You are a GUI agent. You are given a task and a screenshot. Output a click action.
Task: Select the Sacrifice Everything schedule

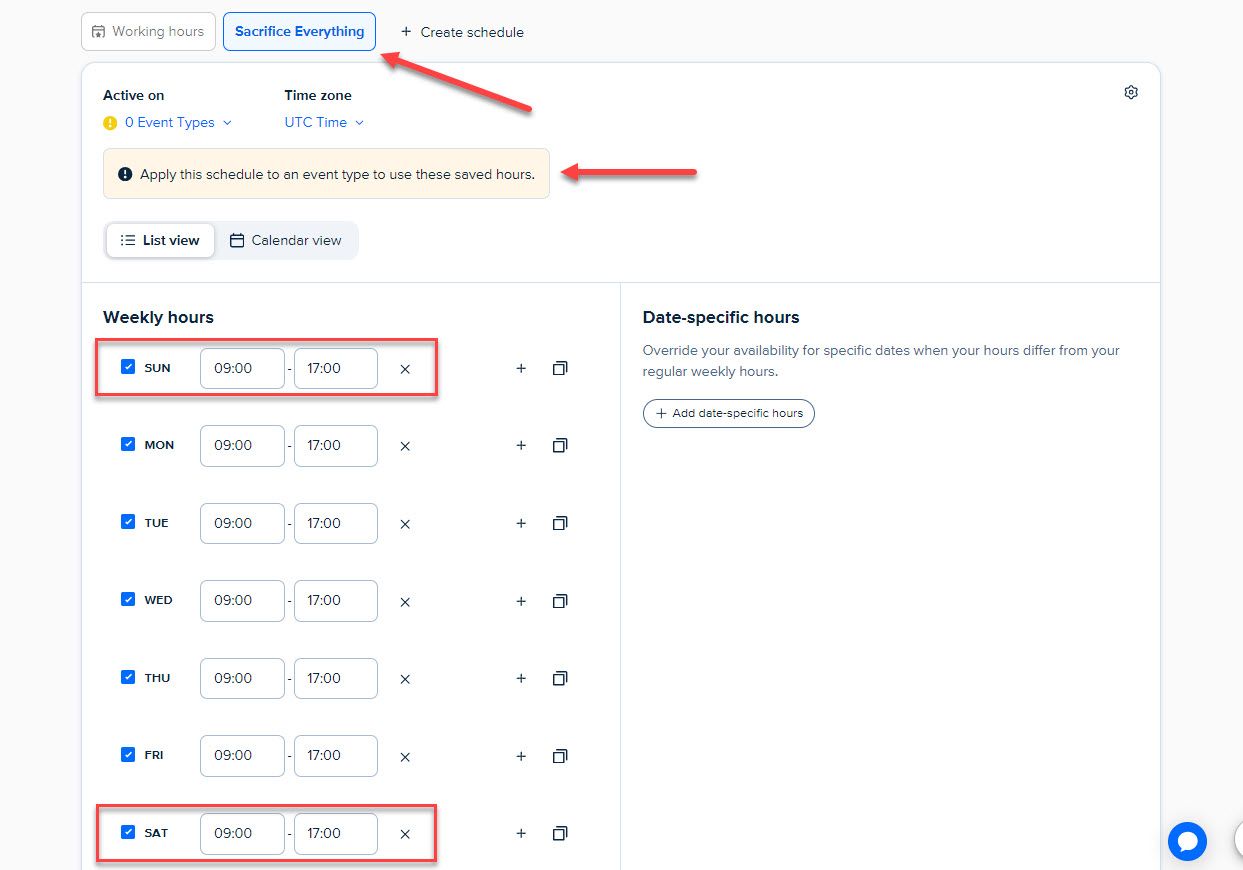pos(299,31)
